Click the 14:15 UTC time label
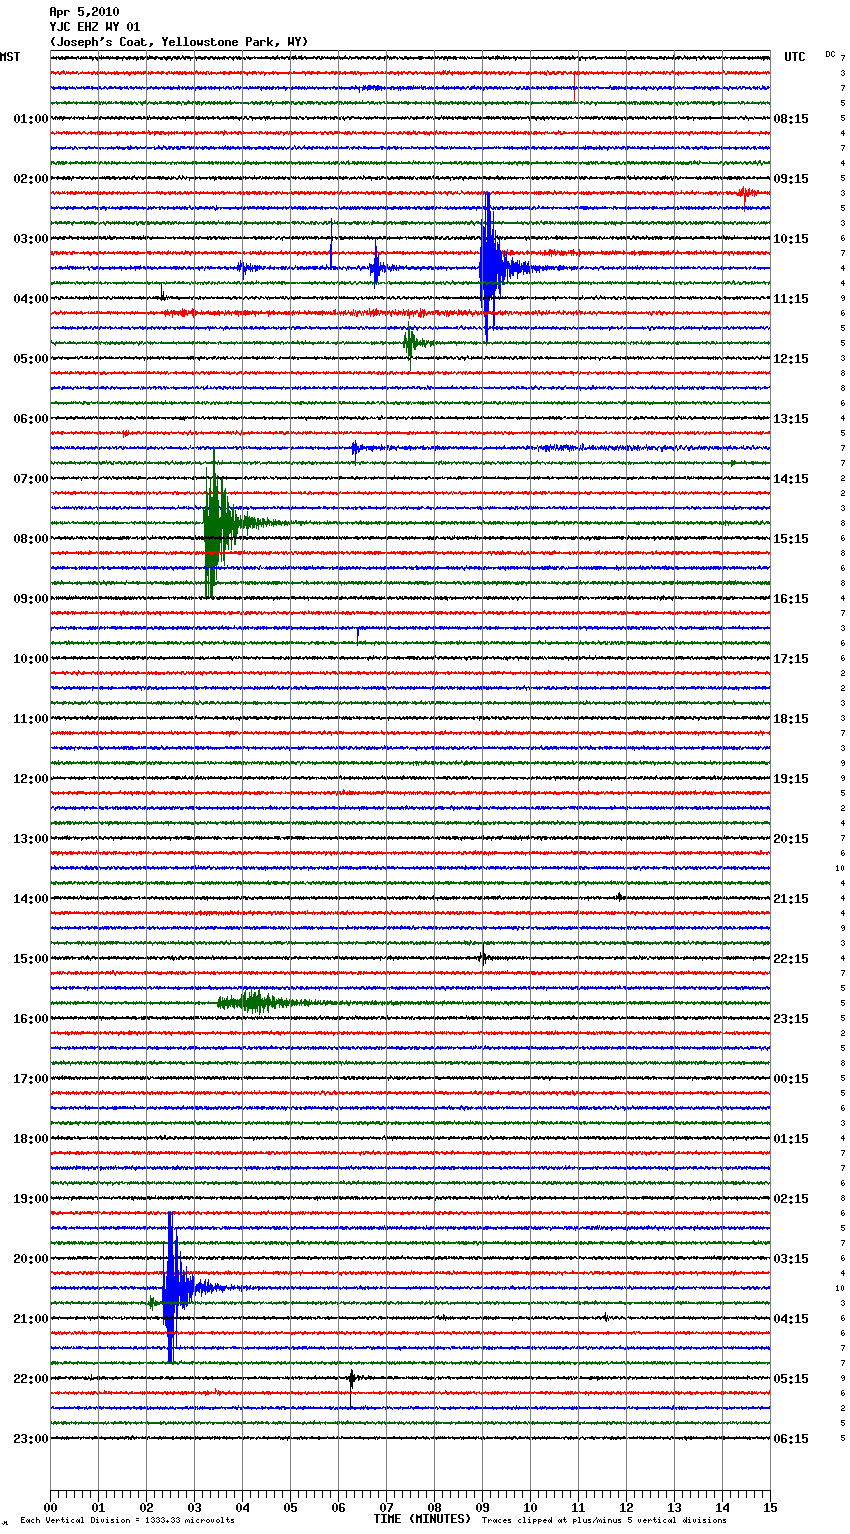The image size is (850, 1534). tap(791, 479)
